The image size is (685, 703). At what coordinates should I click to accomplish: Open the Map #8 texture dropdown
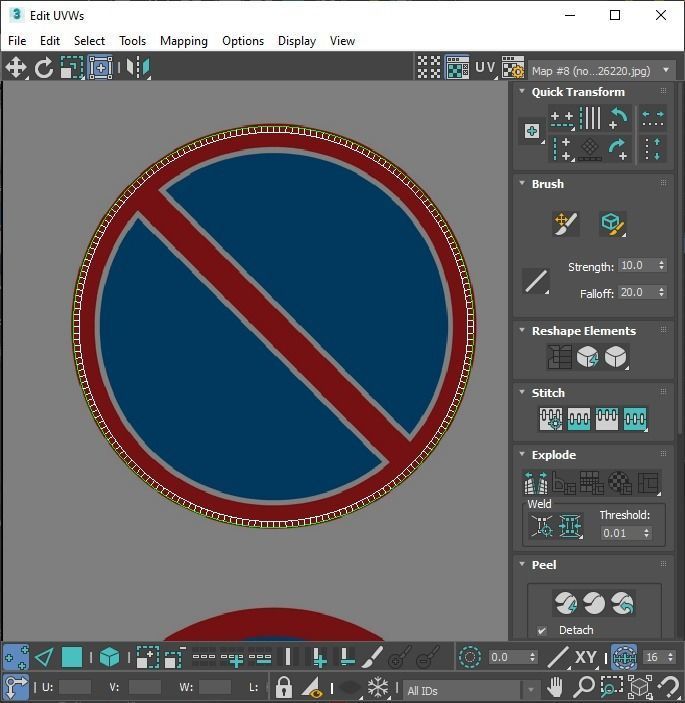pos(602,71)
